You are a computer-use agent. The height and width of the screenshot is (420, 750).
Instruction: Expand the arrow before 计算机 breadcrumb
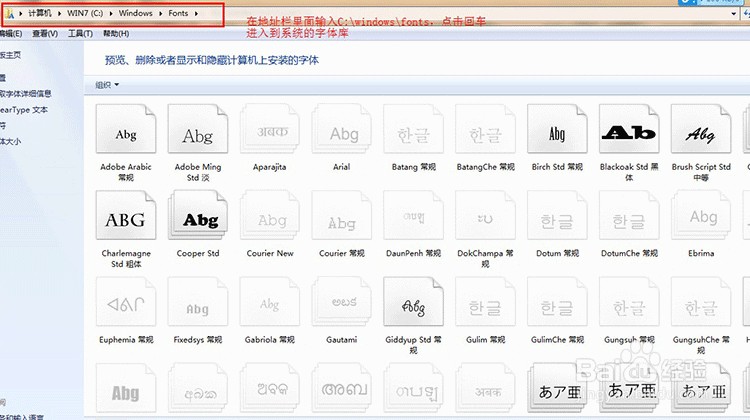[x=21, y=13]
